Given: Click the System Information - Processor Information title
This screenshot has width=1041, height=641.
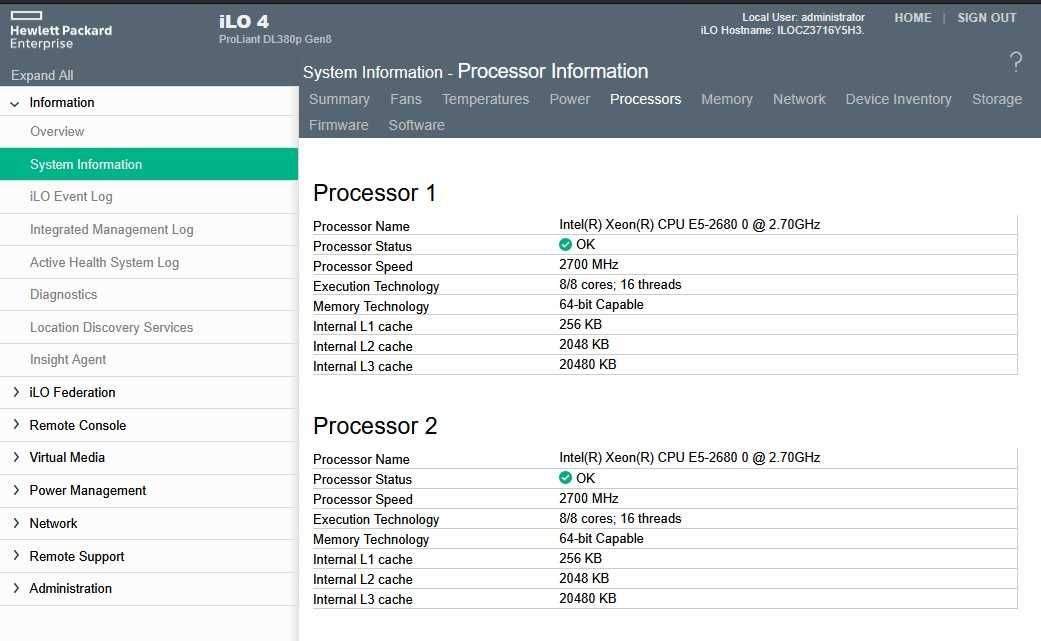Looking at the screenshot, I should (x=475, y=71).
